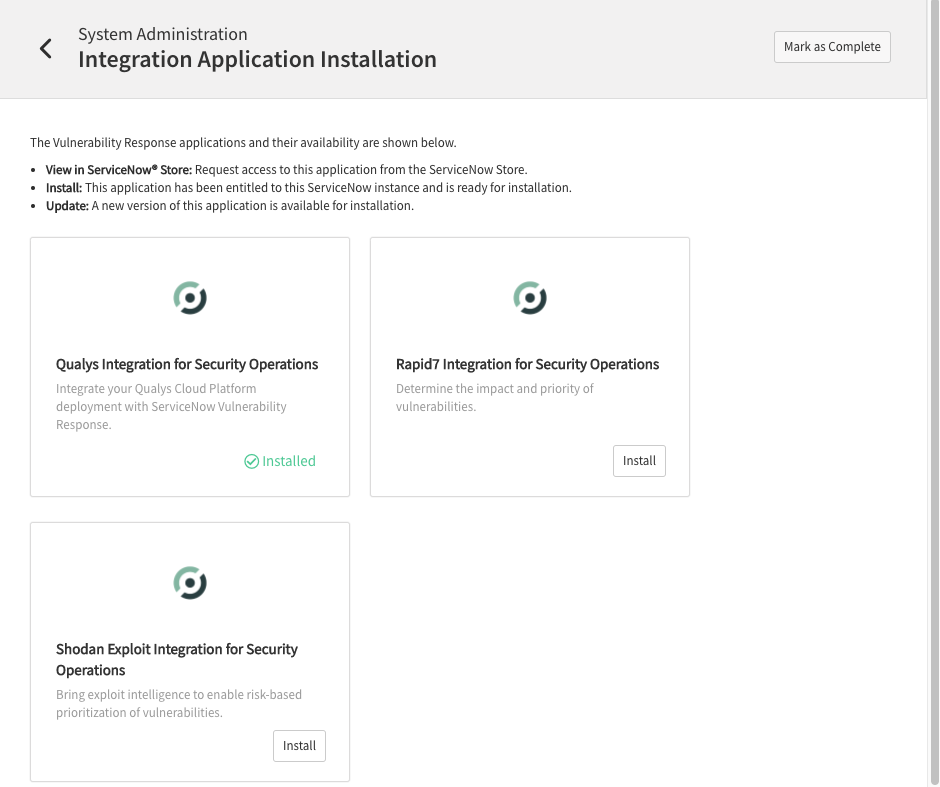This screenshot has height=787, width=940.
Task: Click 'Determine the impact and priority' description
Action: click(495, 397)
